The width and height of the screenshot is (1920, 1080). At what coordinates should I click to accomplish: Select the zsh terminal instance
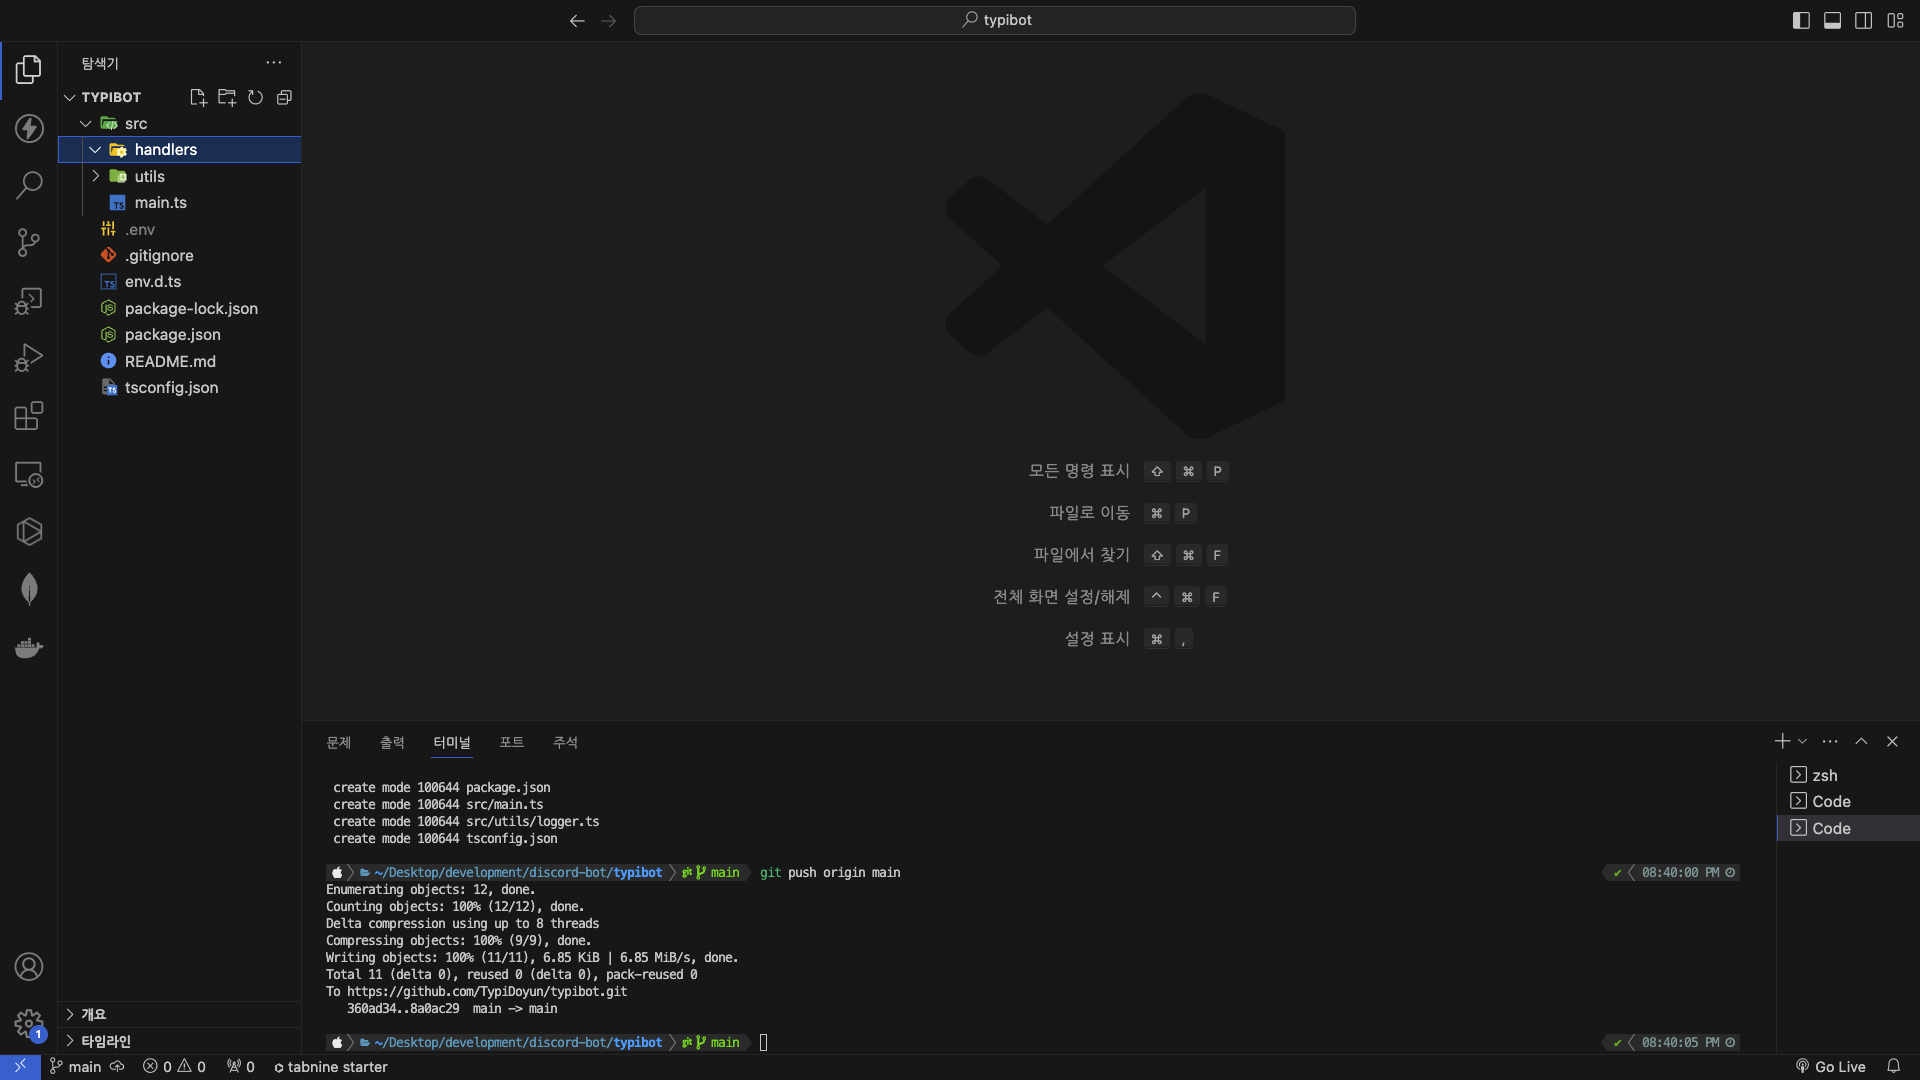[1848, 775]
